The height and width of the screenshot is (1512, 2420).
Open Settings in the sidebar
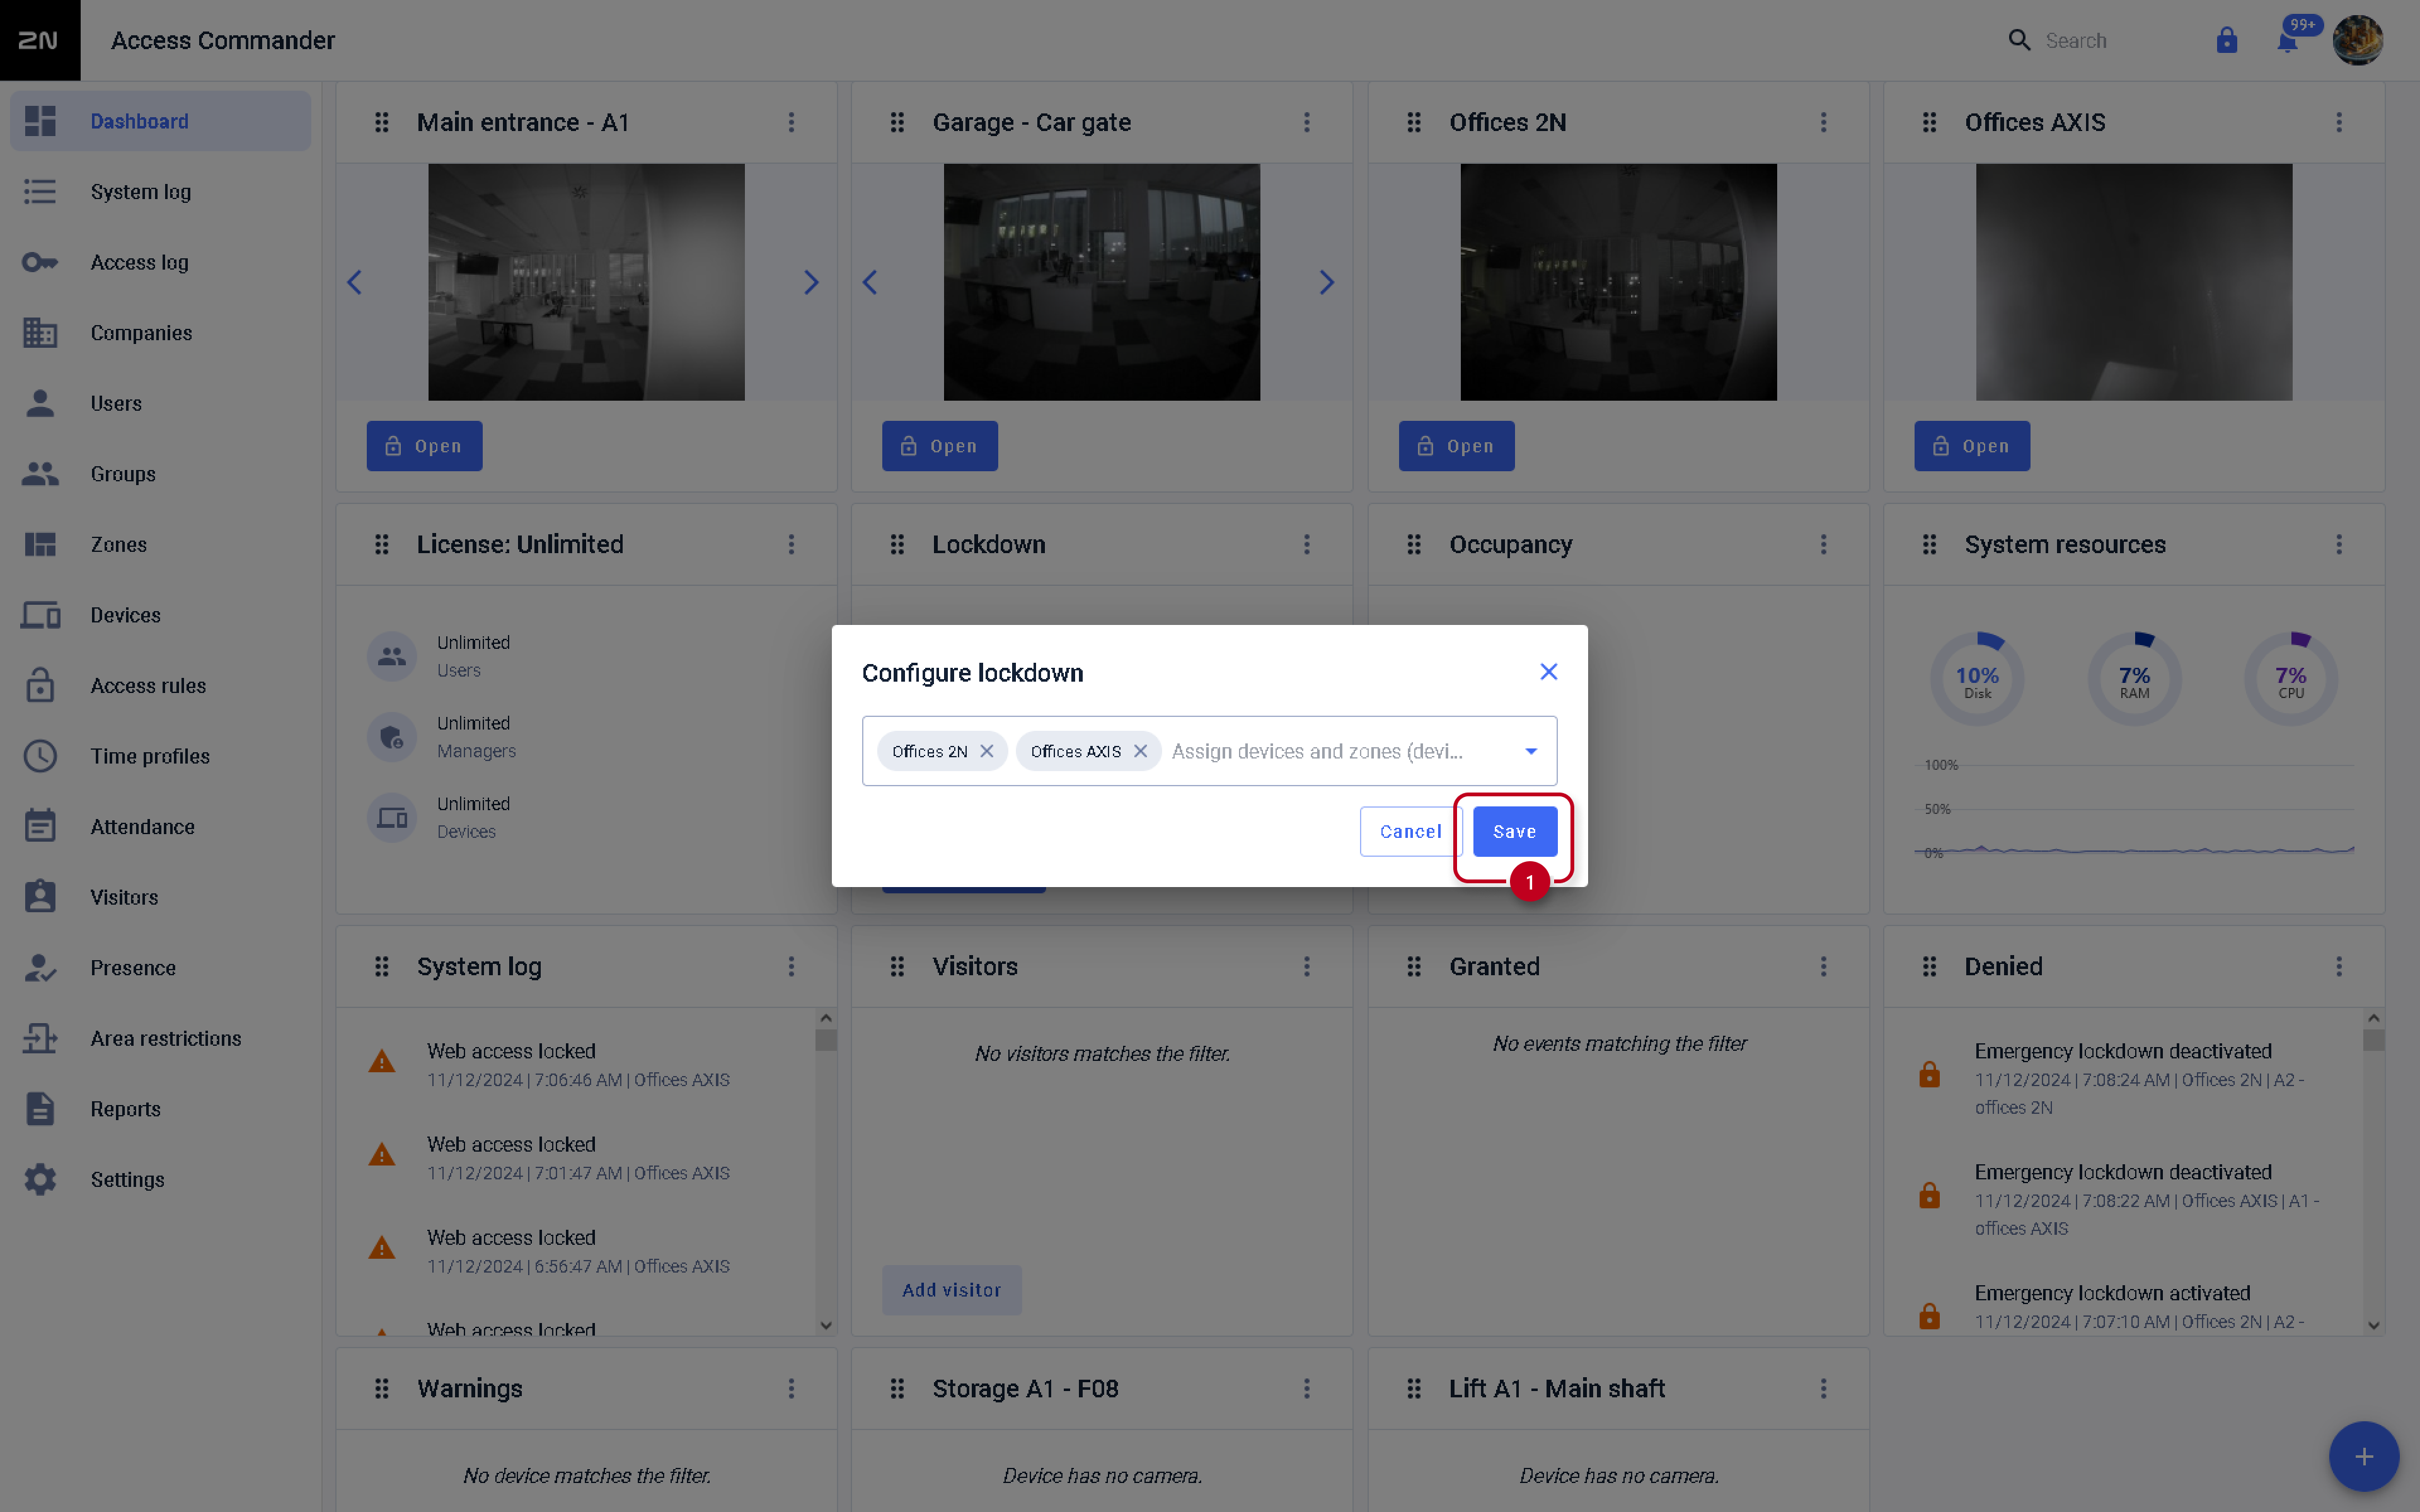point(160,1180)
